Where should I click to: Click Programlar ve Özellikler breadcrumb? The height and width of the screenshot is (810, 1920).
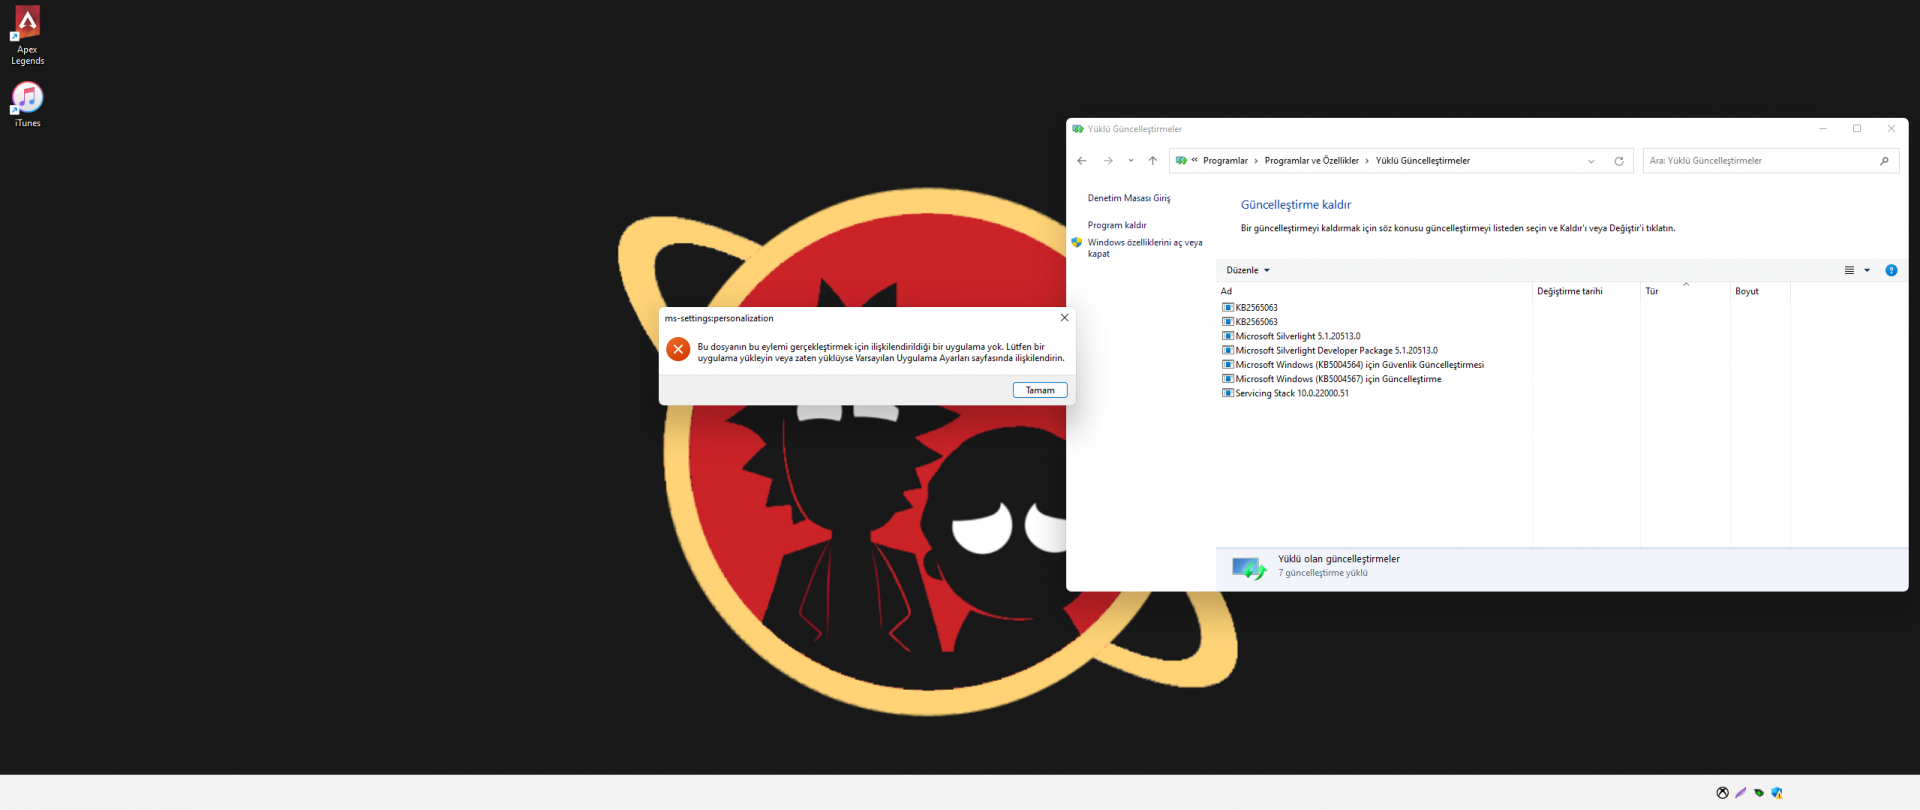[1312, 161]
